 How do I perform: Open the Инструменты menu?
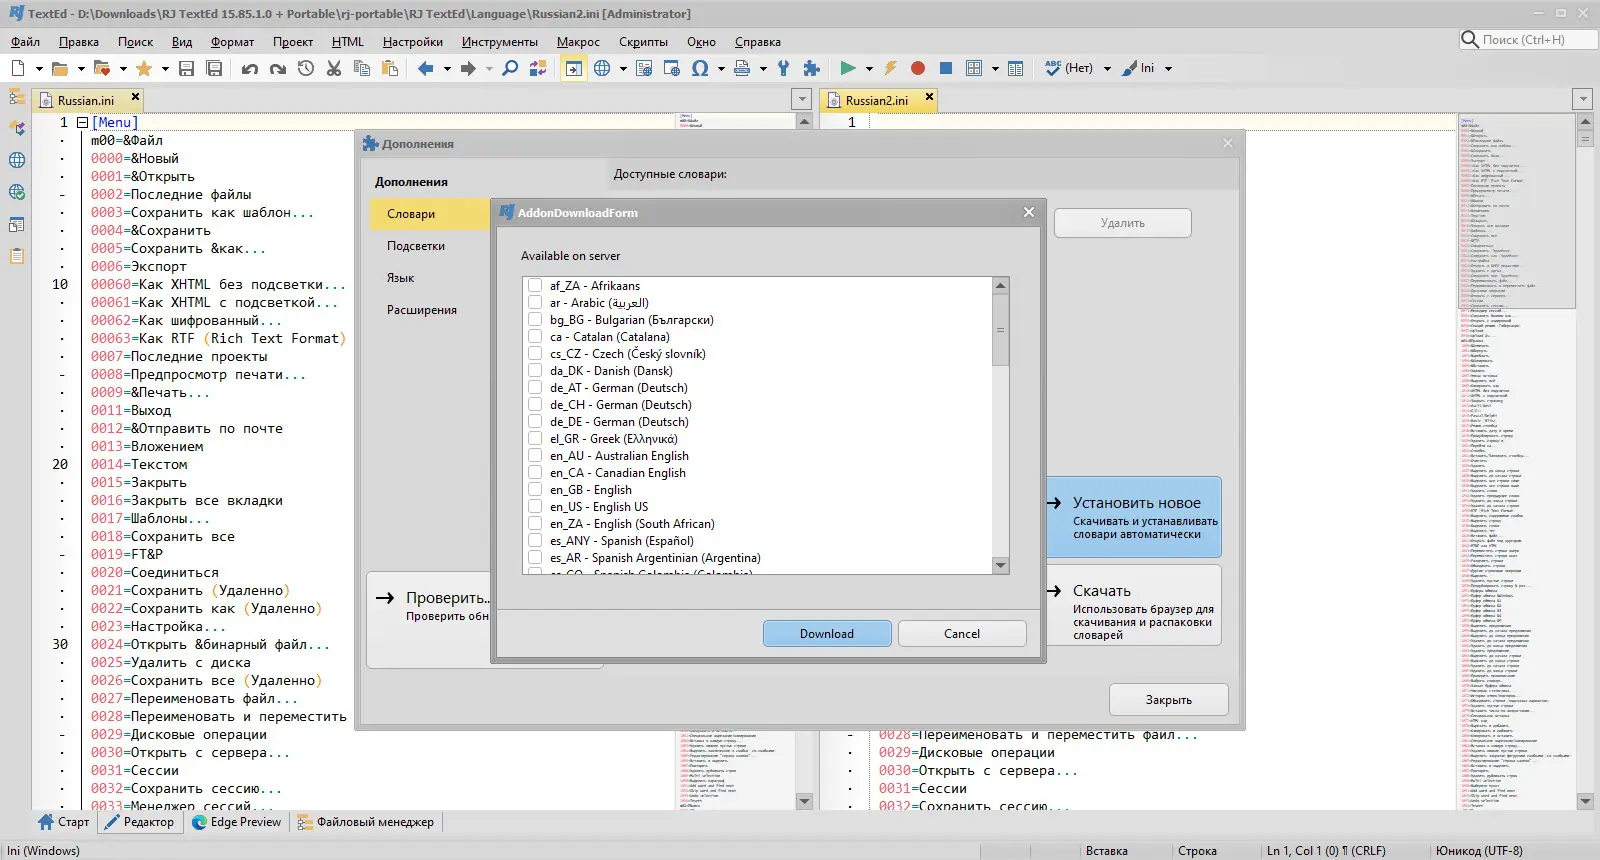(500, 42)
